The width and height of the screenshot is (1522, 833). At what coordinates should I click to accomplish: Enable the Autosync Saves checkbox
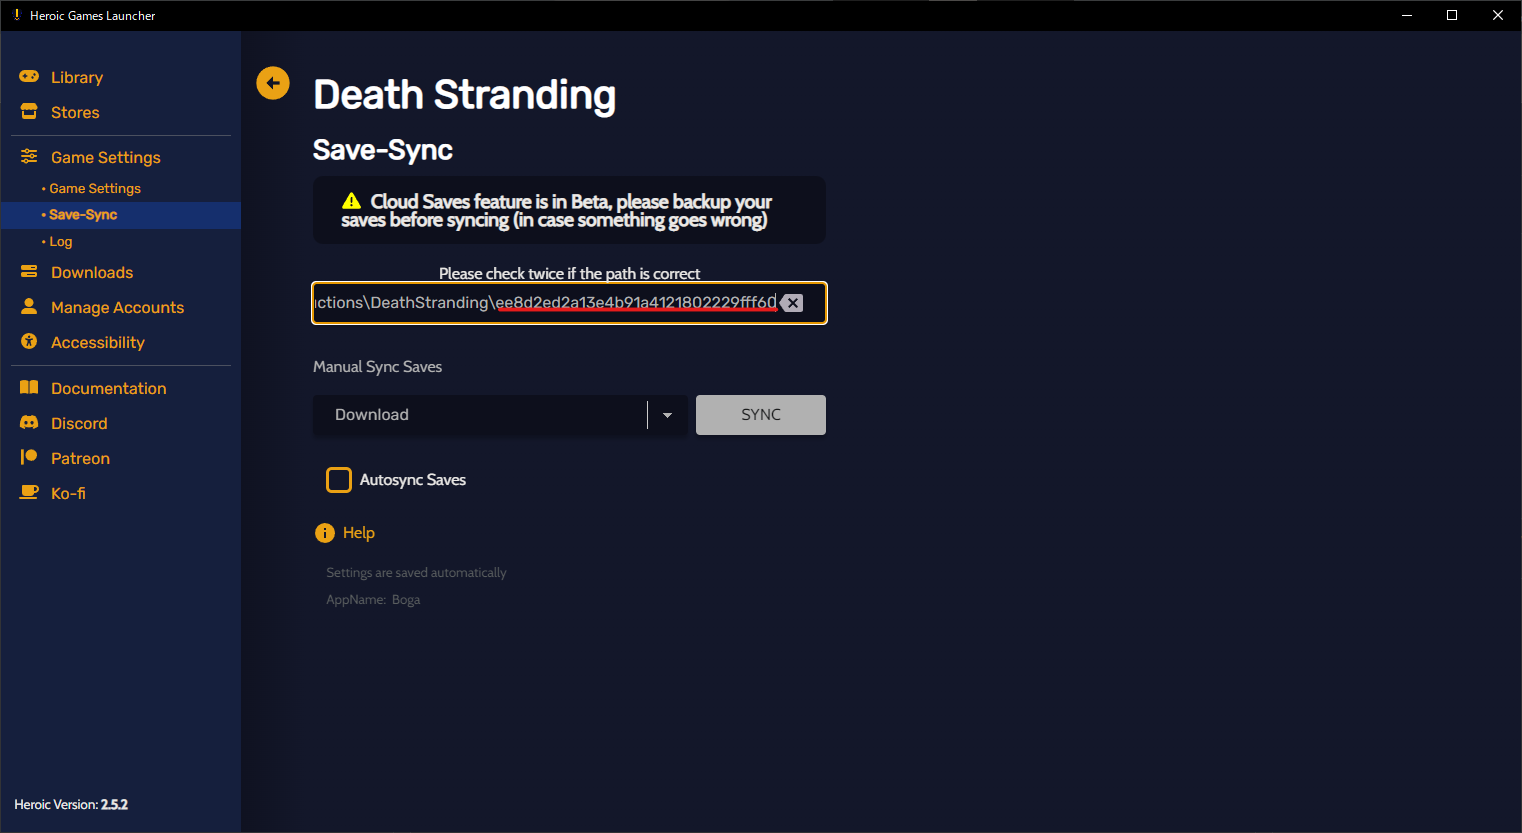point(339,480)
